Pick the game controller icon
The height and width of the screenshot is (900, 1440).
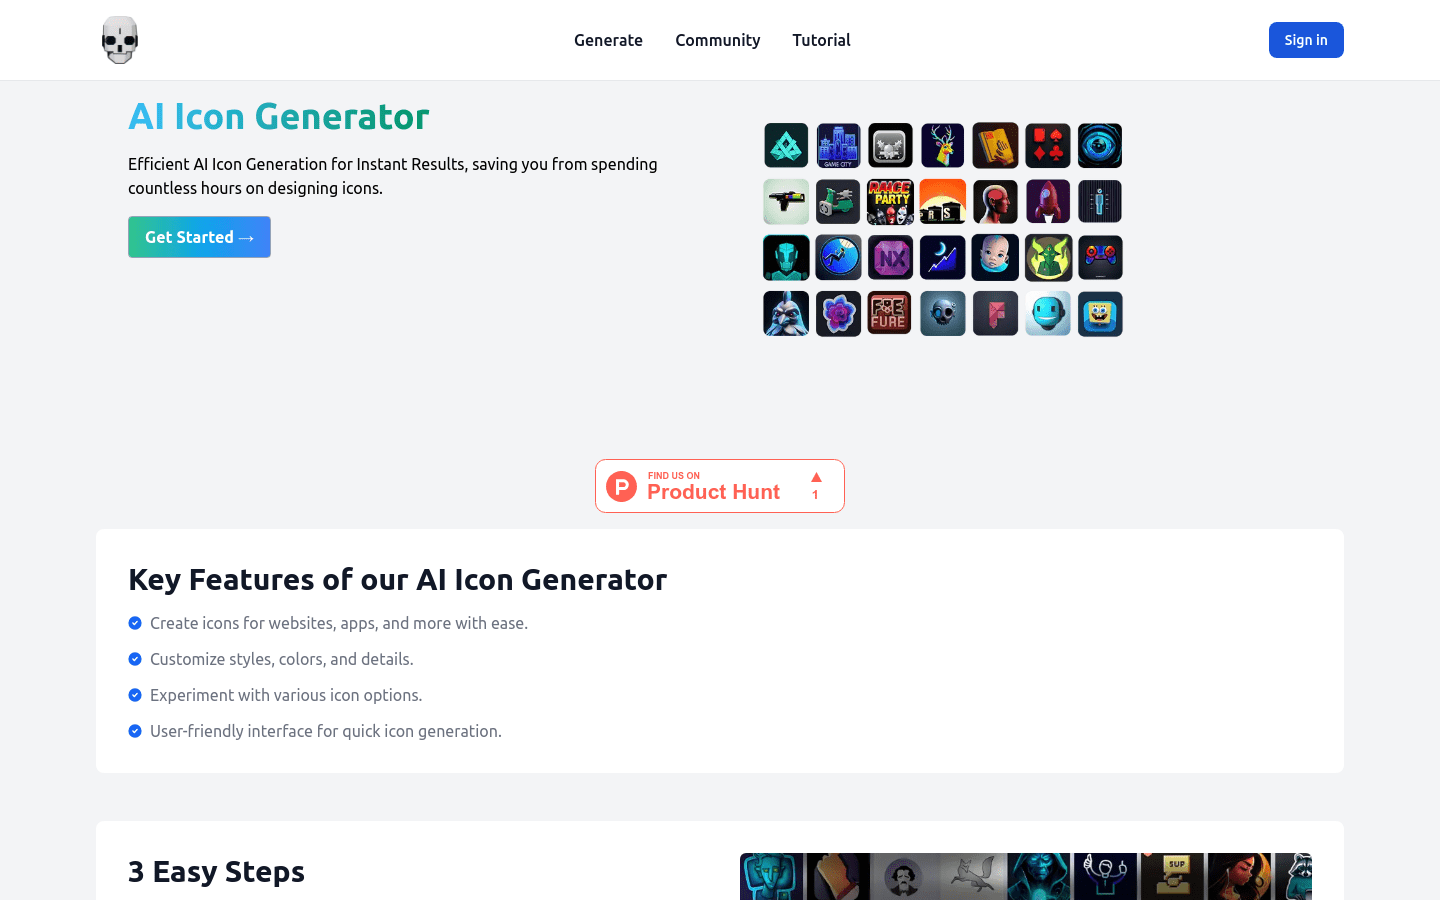pyautogui.click(x=1100, y=257)
